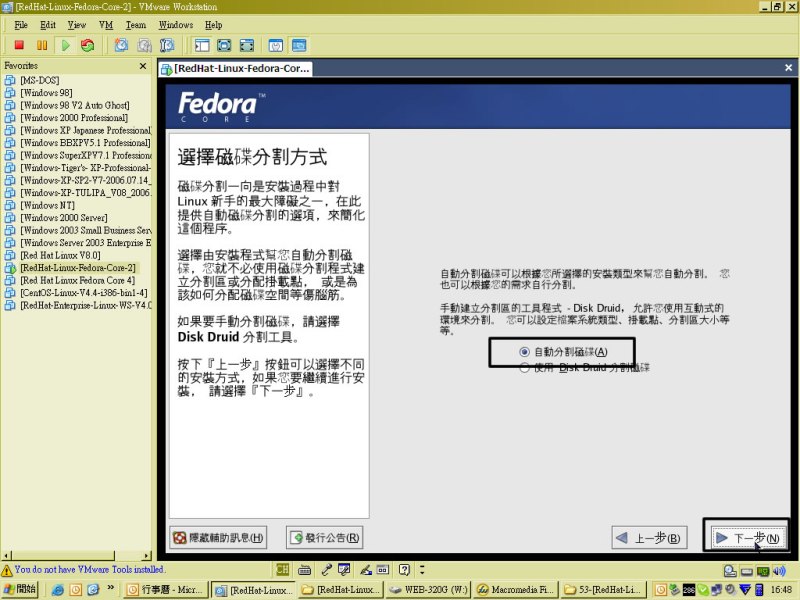Select [Windows 2003 Small Business Server] favorite

pyautogui.click(x=85, y=230)
